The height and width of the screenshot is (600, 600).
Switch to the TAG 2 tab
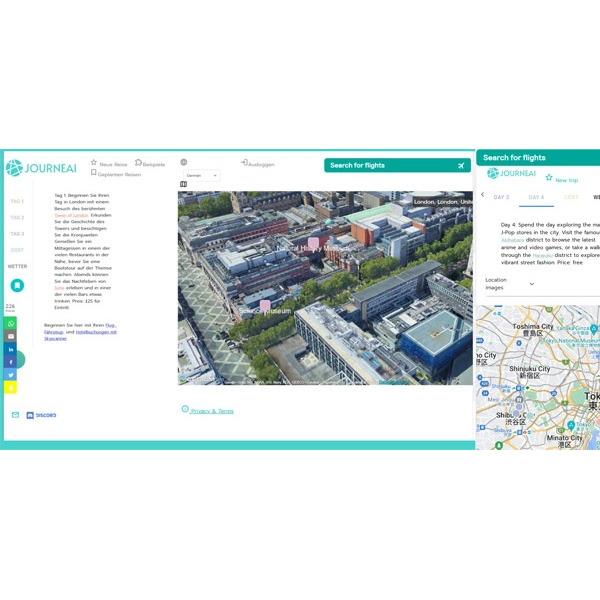[x=17, y=217]
